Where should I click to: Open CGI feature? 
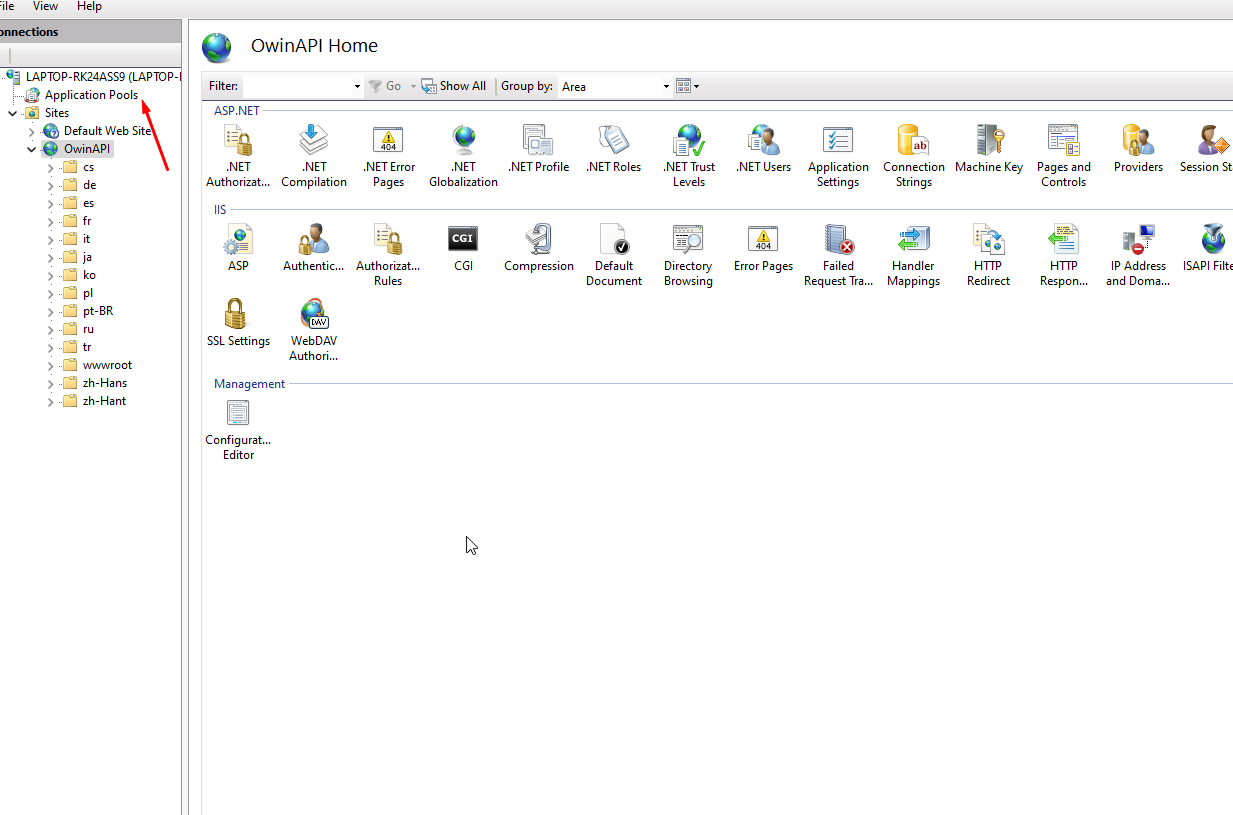[463, 248]
